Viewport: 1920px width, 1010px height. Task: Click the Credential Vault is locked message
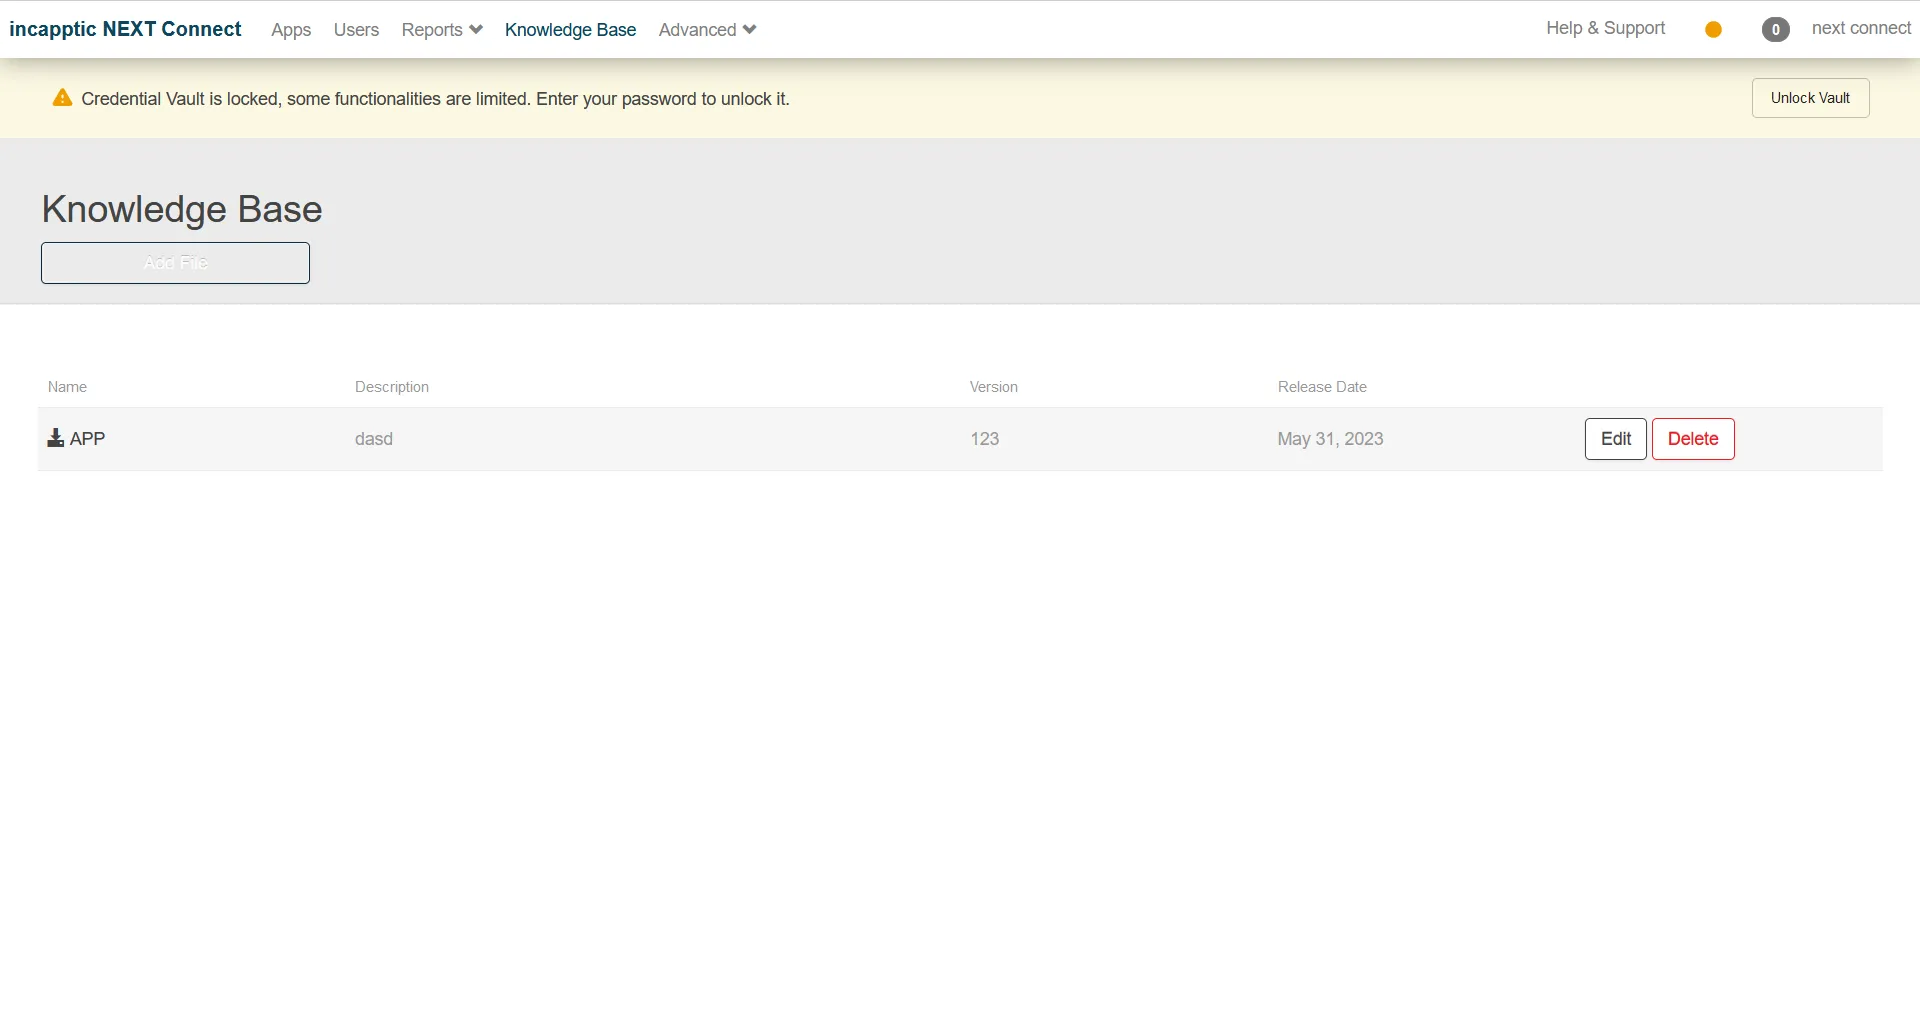(435, 99)
